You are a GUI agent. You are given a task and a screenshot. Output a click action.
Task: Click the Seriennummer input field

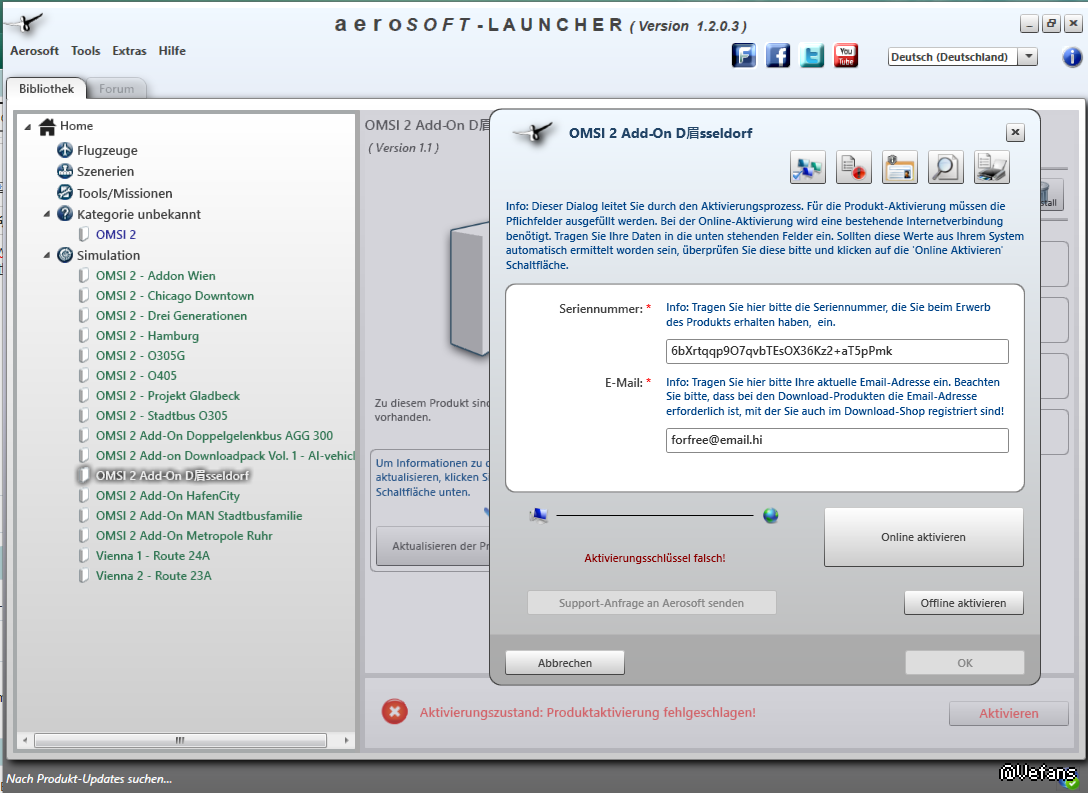click(837, 351)
